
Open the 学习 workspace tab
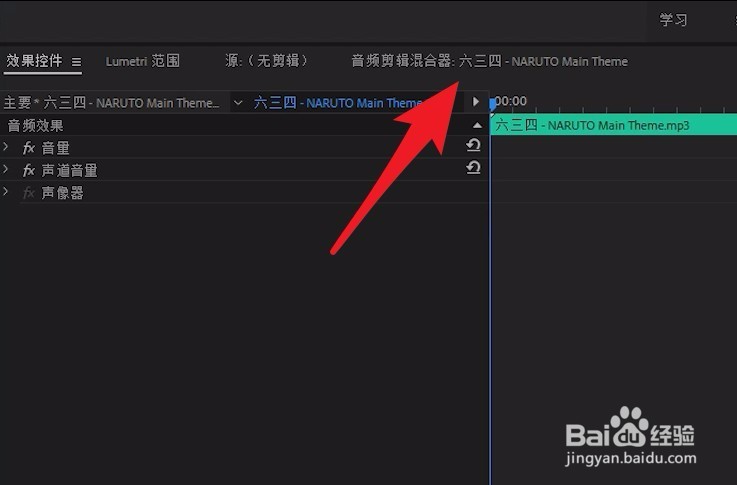(x=673, y=20)
